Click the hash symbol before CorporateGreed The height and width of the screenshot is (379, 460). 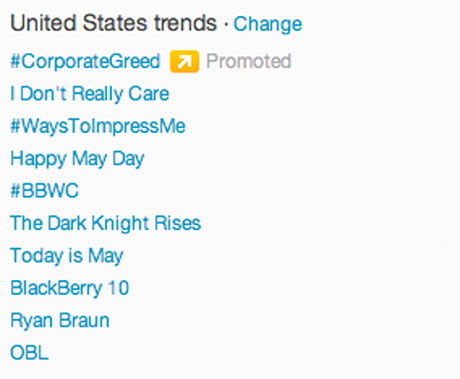16,62
